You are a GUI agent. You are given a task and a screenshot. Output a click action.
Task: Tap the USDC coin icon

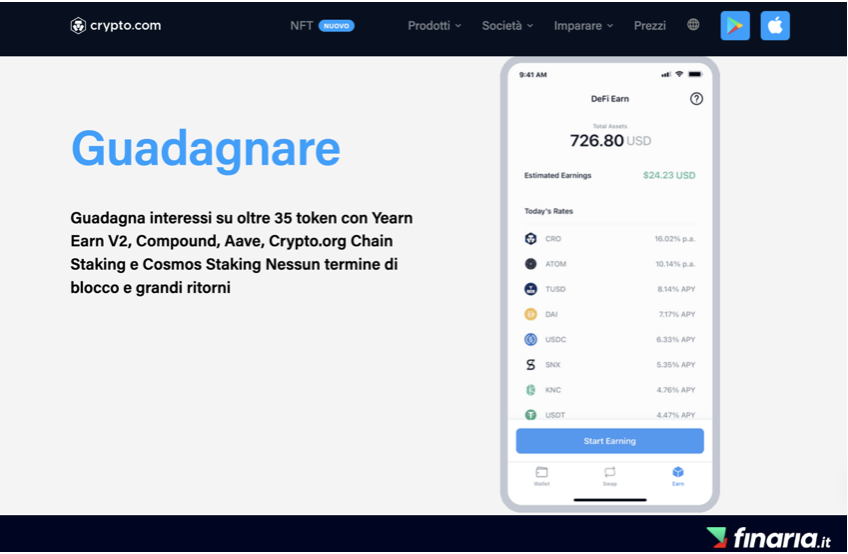tap(531, 339)
